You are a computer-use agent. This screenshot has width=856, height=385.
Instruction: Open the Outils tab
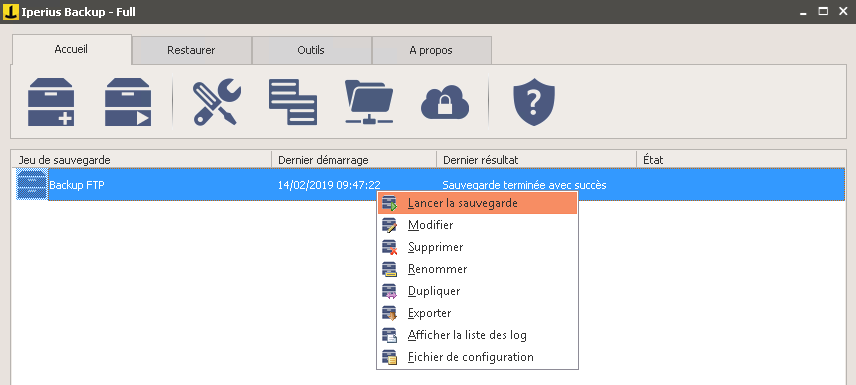[x=311, y=50]
